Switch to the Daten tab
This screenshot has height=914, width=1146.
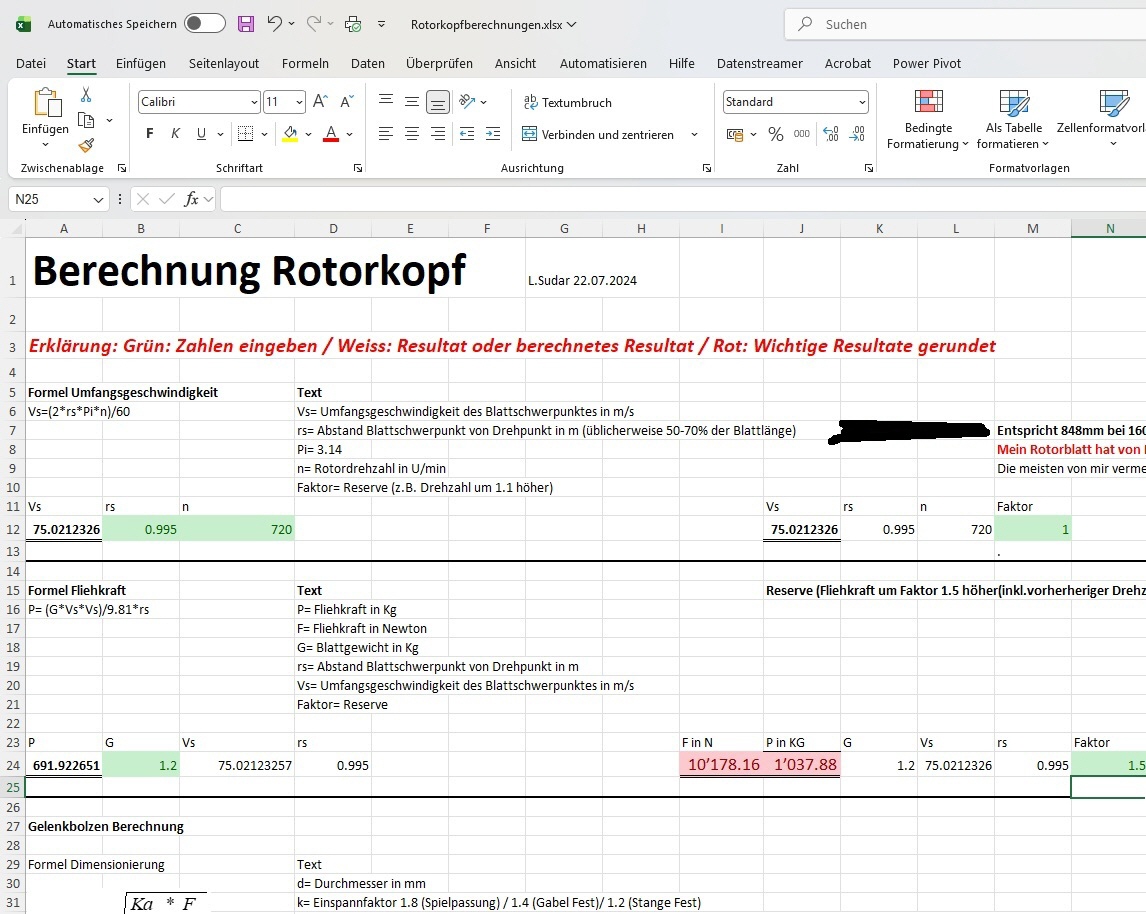(x=368, y=64)
